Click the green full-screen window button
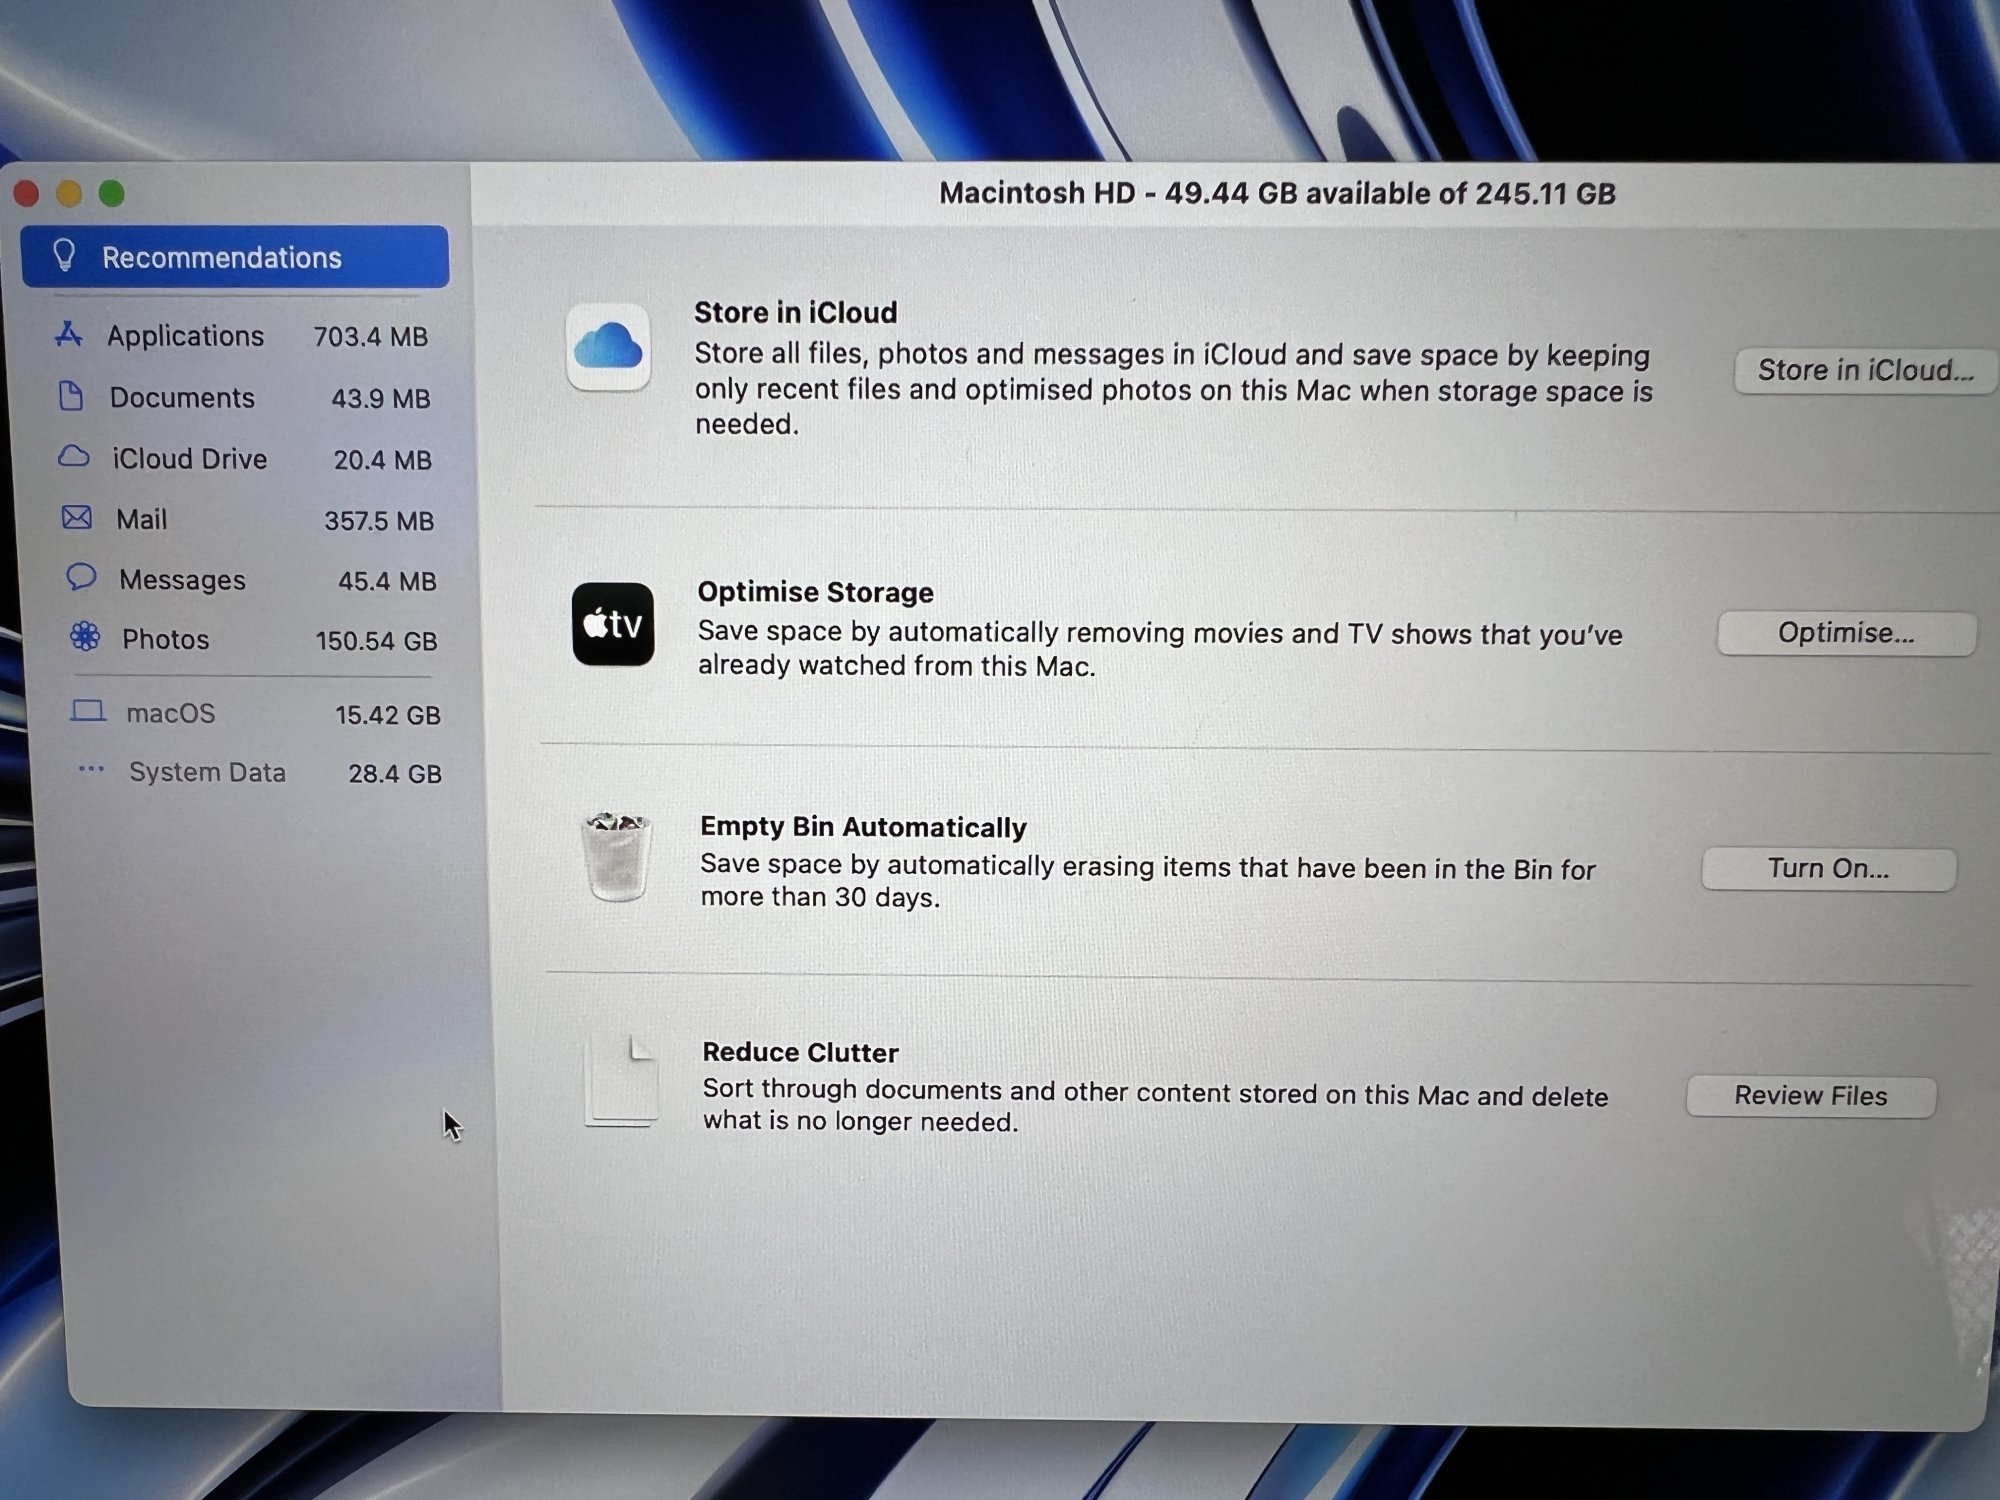Screen dimensions: 2000x1500 coord(112,193)
